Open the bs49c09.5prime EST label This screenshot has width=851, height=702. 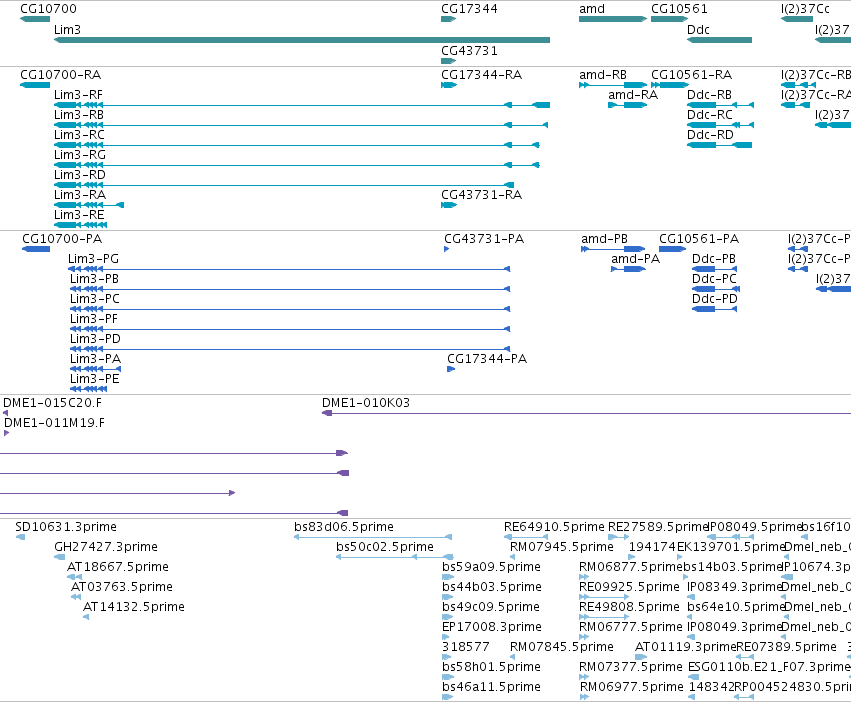[491, 607]
